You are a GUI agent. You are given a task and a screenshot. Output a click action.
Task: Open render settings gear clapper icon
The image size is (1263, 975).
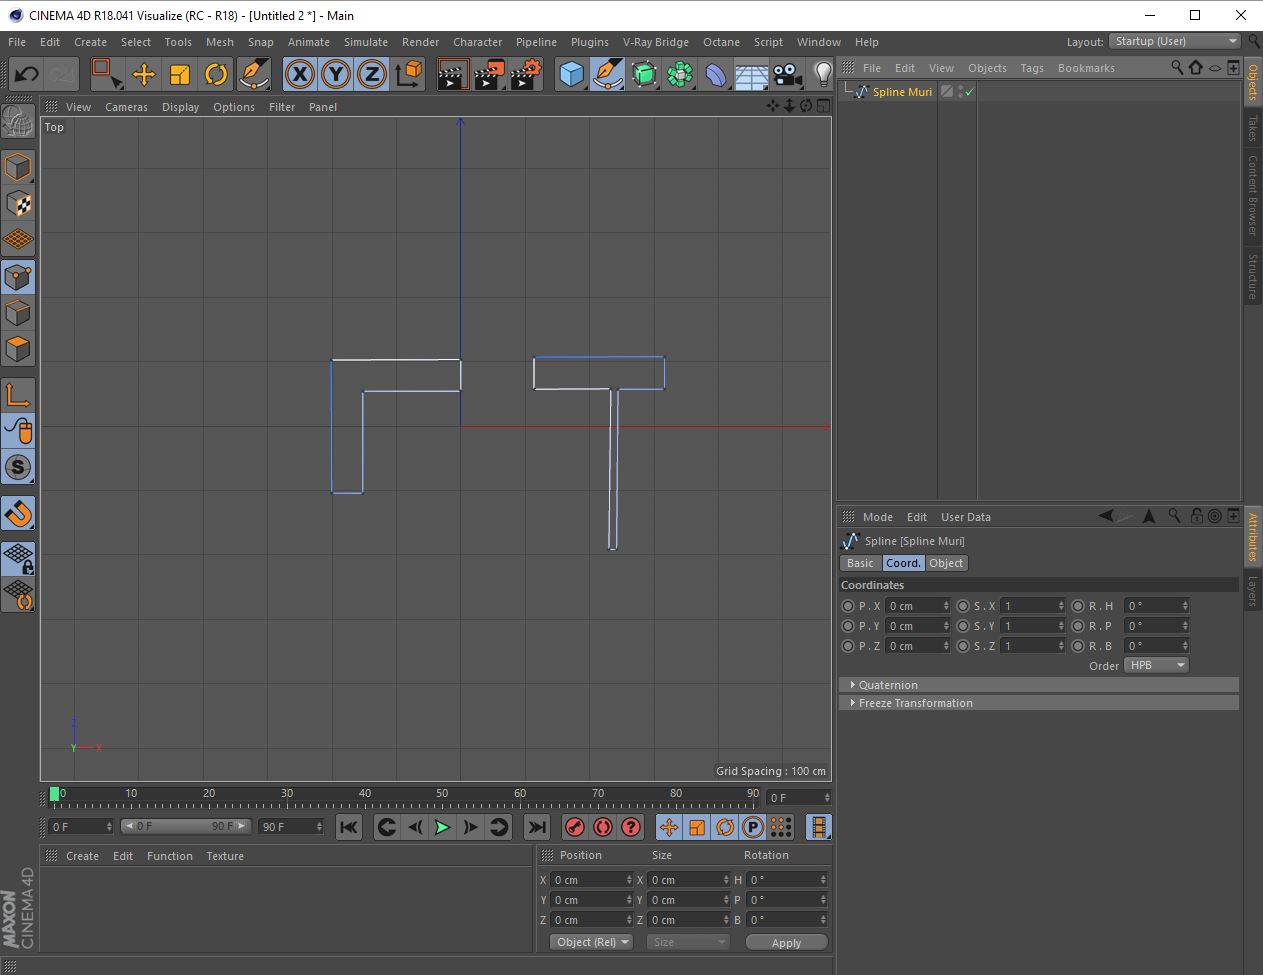pyautogui.click(x=525, y=74)
